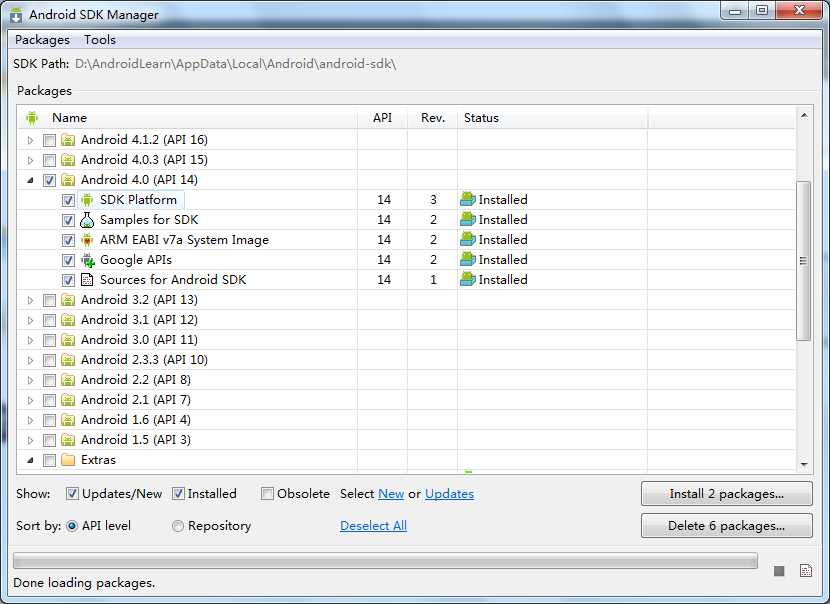Screen dimensions: 830x604
Task: Expand the Android 2.3.3 (API 10) node
Action: pos(30,360)
